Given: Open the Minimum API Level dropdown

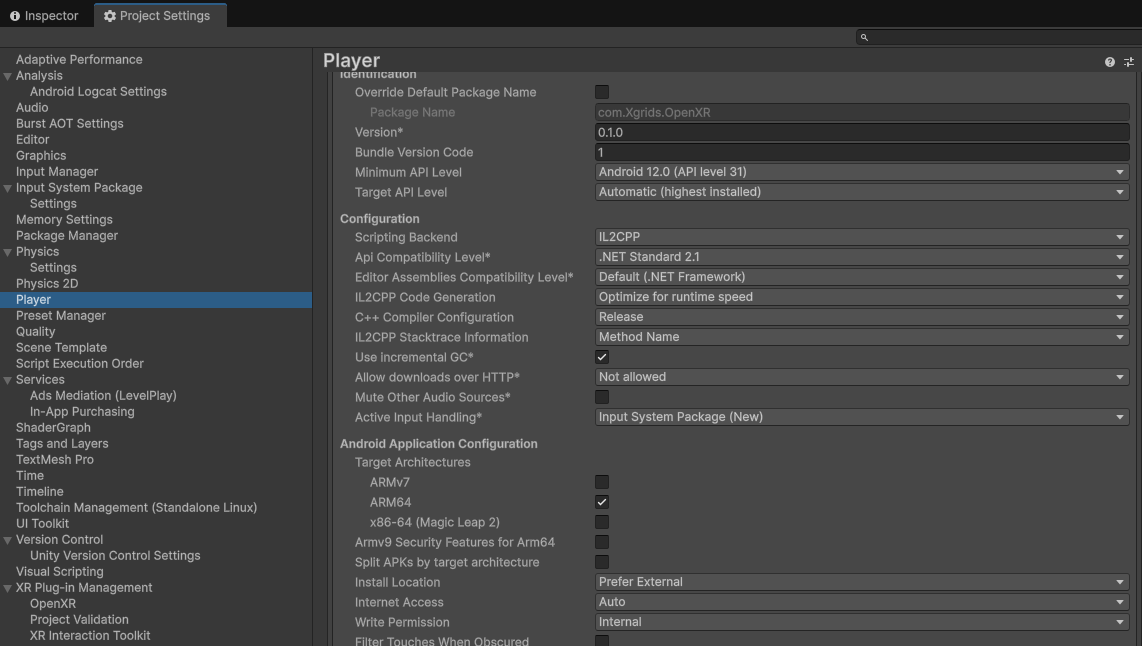Looking at the screenshot, I should (x=862, y=172).
